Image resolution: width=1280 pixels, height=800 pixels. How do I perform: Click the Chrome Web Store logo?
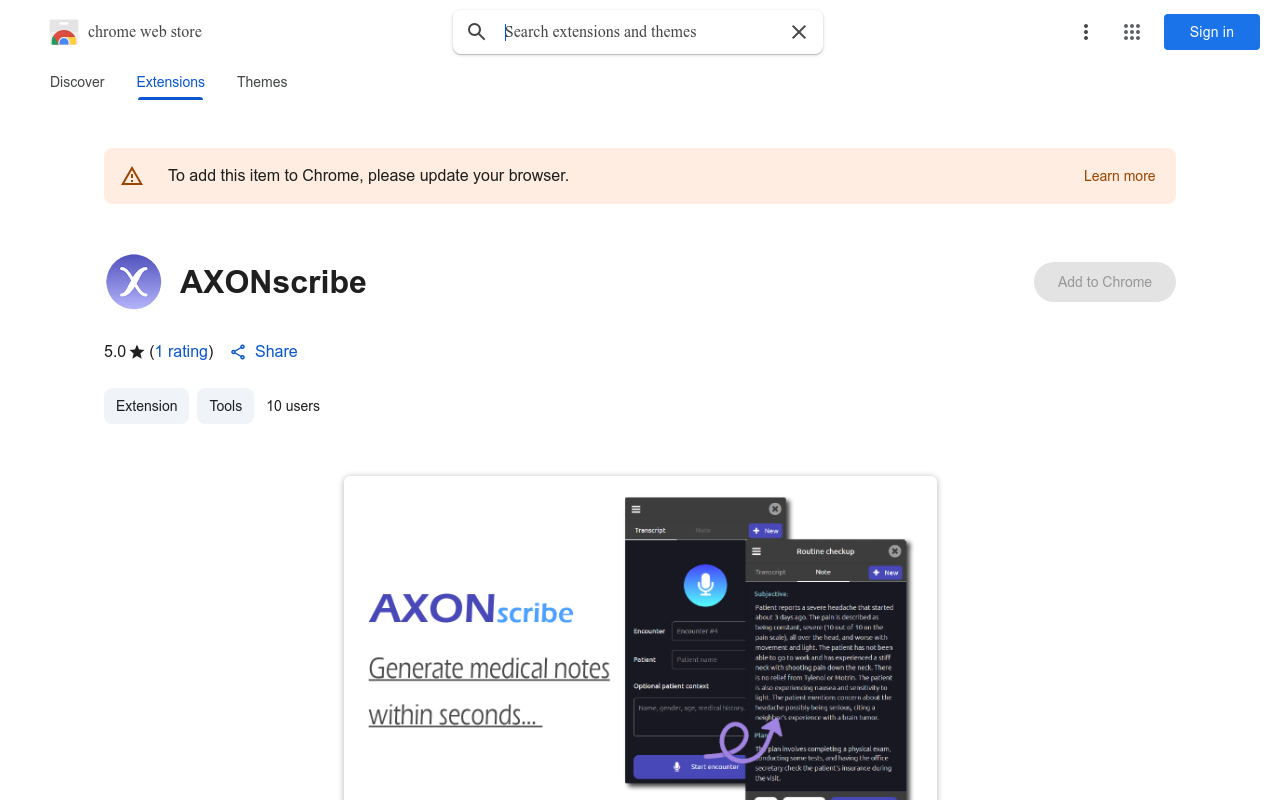[64, 32]
